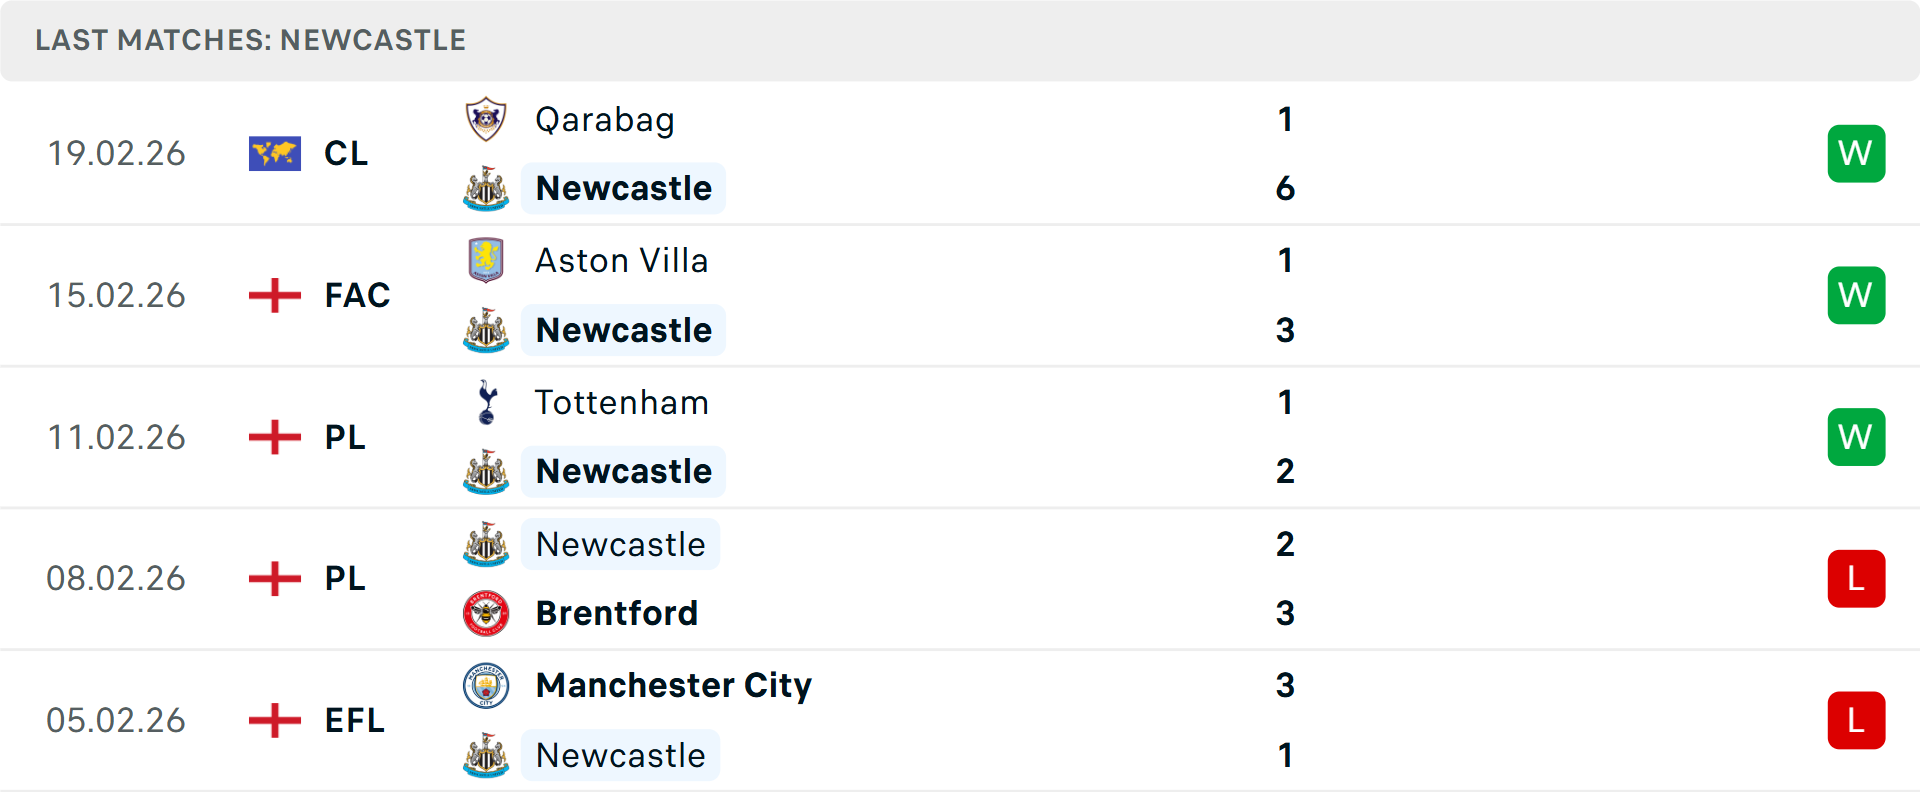Screen dimensions: 1920x792
Task: Select the PL competition label for 11.02.26
Action: tap(343, 437)
